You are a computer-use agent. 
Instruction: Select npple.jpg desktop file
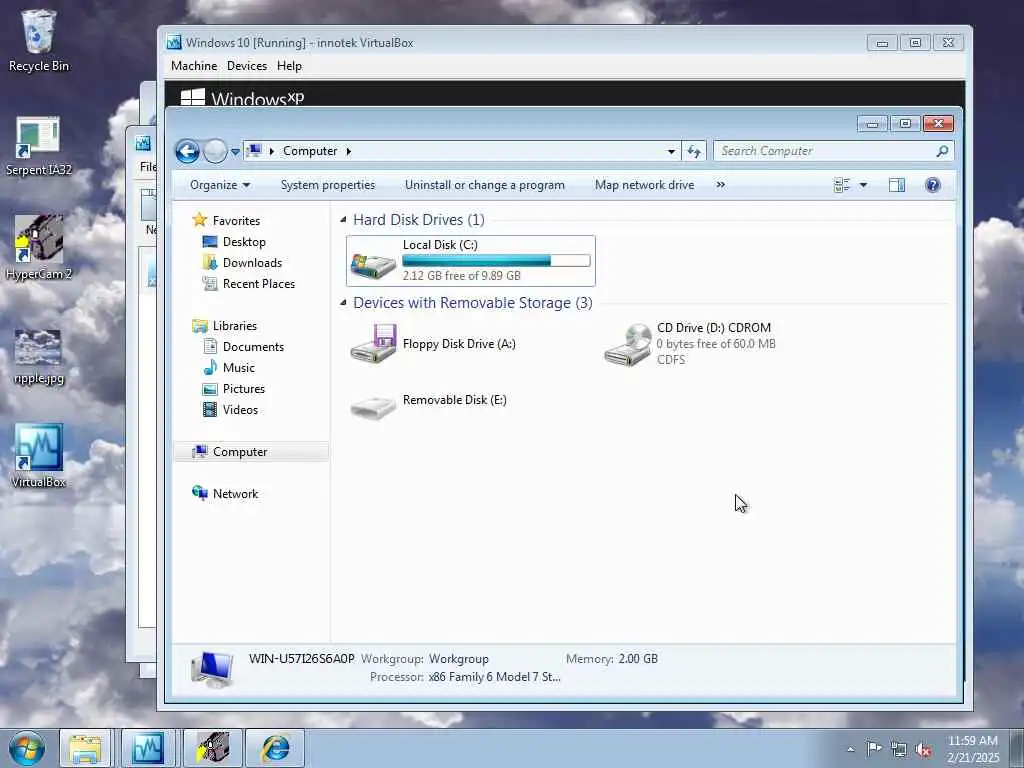click(39, 356)
